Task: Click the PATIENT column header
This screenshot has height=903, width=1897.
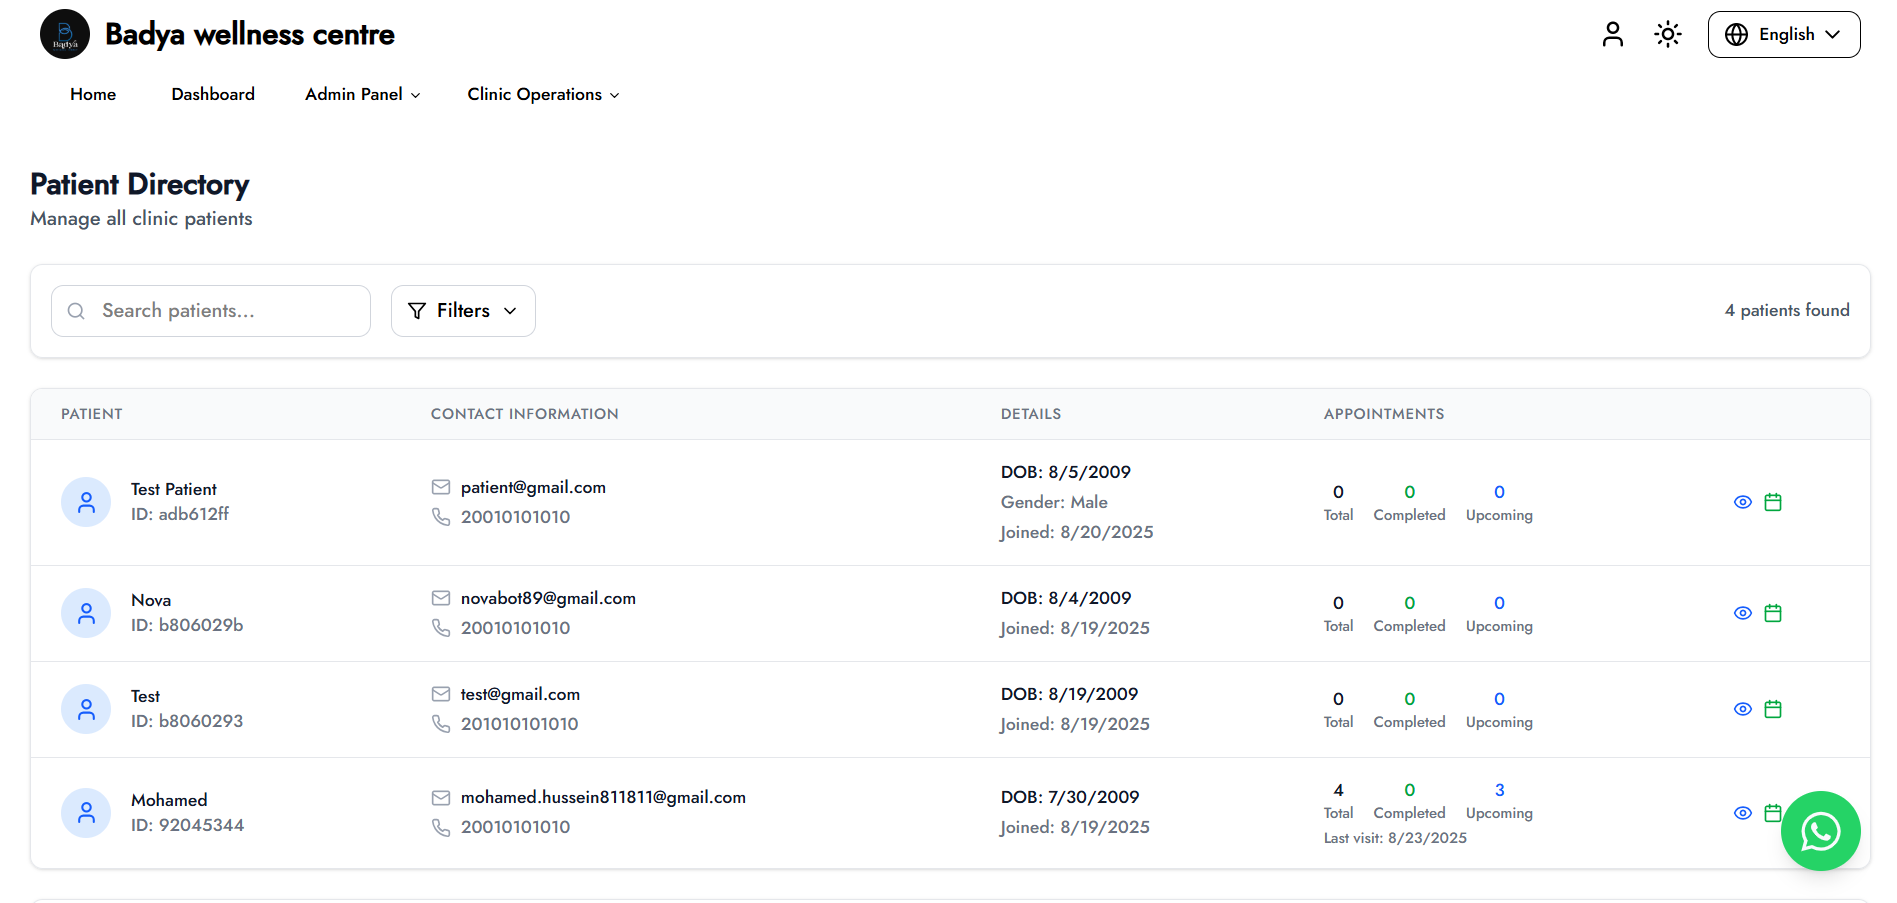Action: pos(92,414)
